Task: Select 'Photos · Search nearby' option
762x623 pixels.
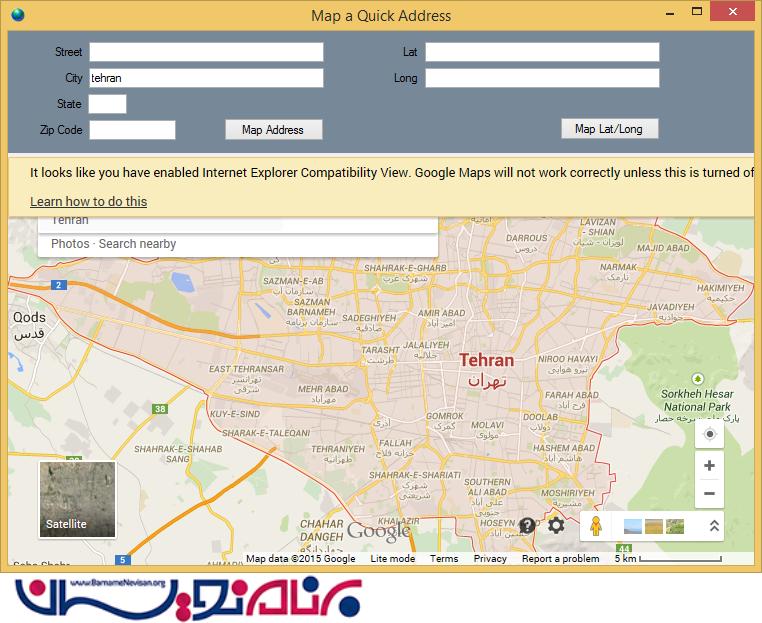Action: tap(113, 244)
